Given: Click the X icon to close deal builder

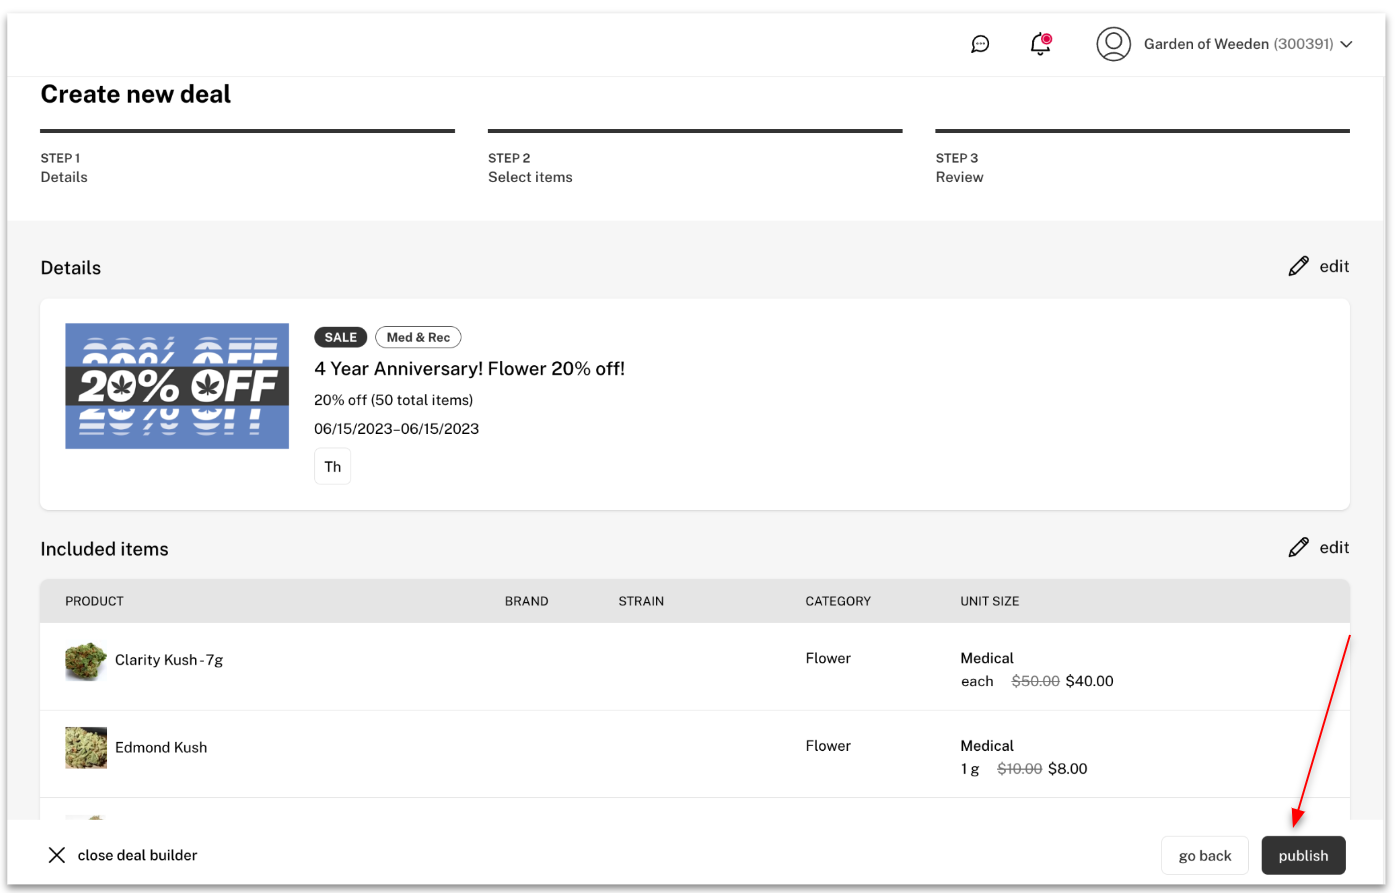Looking at the screenshot, I should click(57, 855).
